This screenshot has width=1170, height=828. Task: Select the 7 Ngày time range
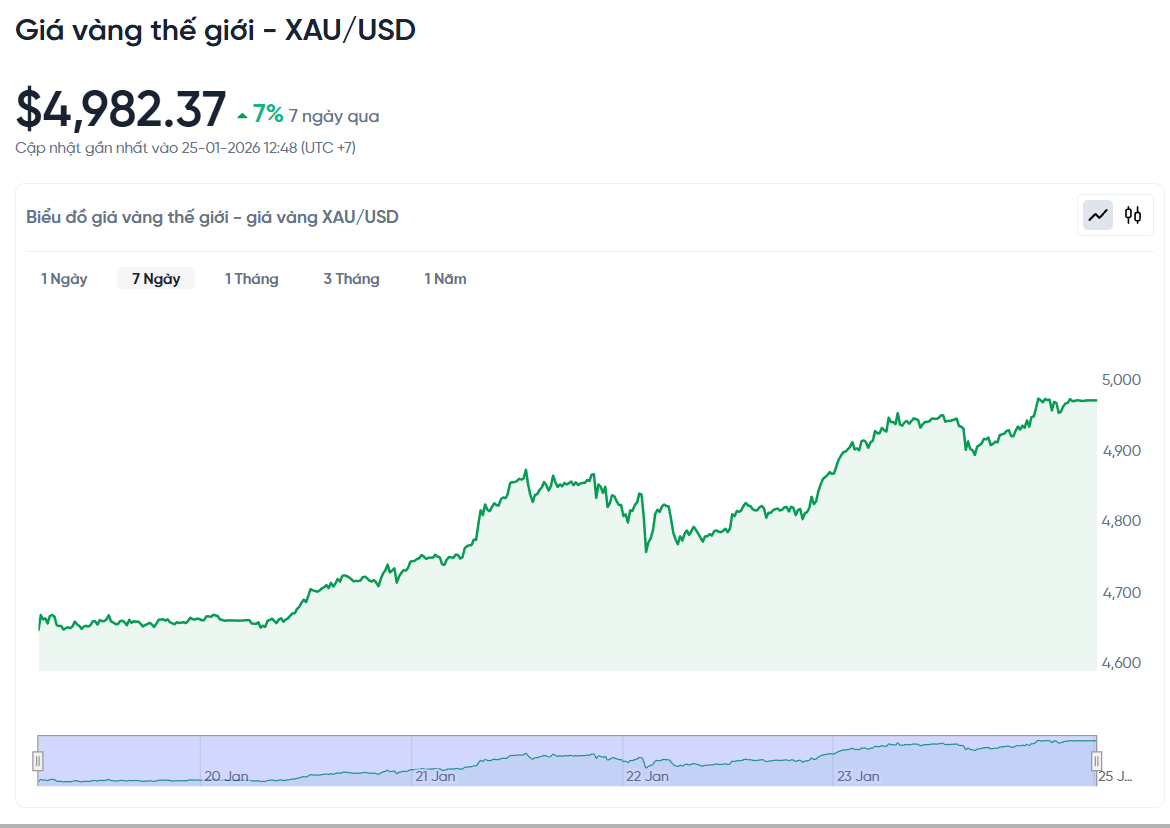(155, 278)
